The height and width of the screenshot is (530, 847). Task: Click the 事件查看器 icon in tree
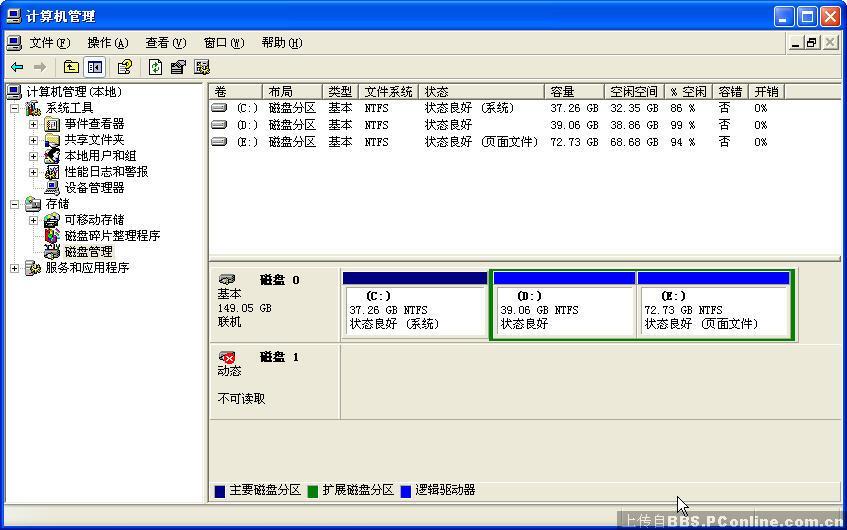tap(52, 124)
